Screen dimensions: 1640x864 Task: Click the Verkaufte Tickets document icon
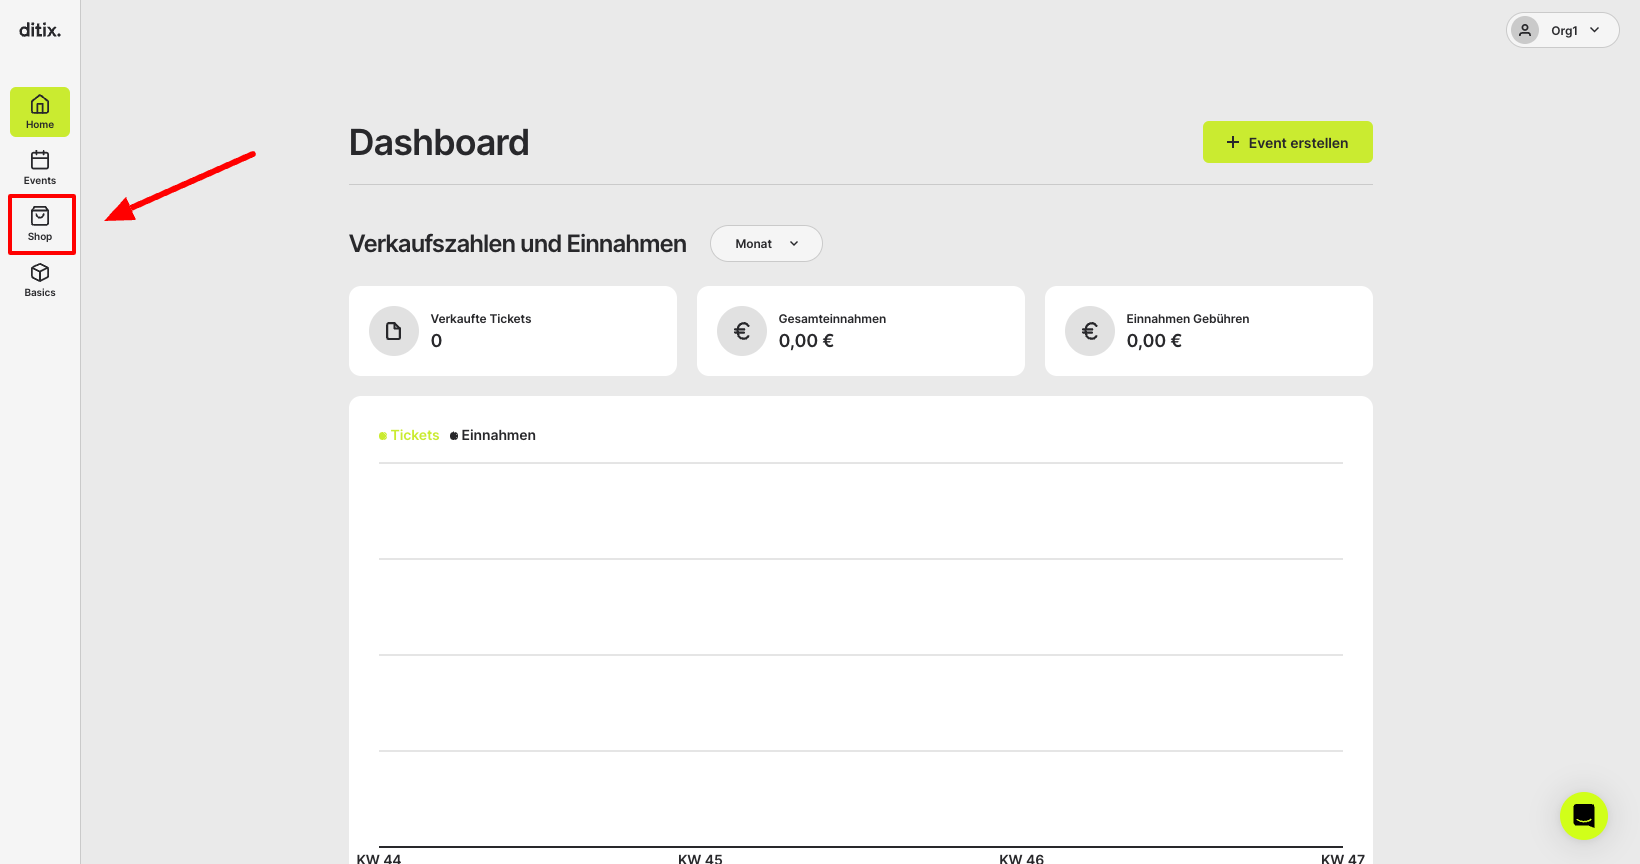click(394, 331)
